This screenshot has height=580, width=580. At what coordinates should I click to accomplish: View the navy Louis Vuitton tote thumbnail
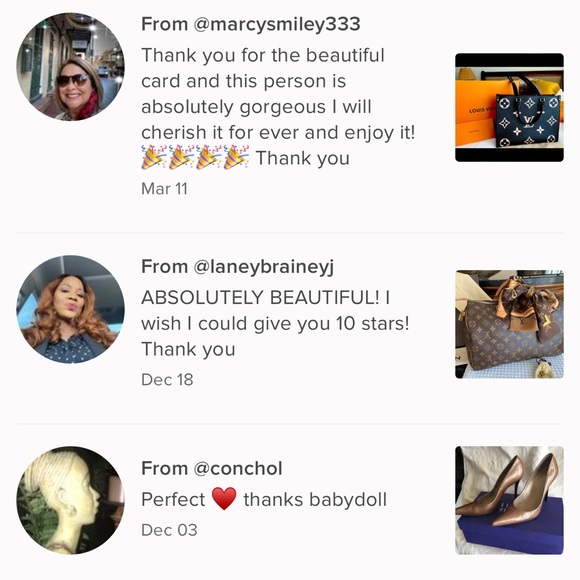coord(509,108)
